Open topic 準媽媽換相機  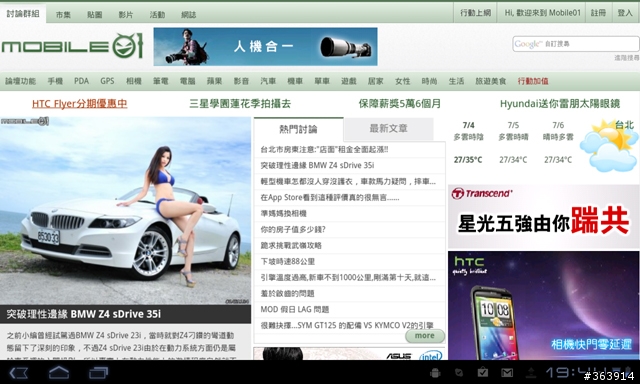tap(284, 213)
